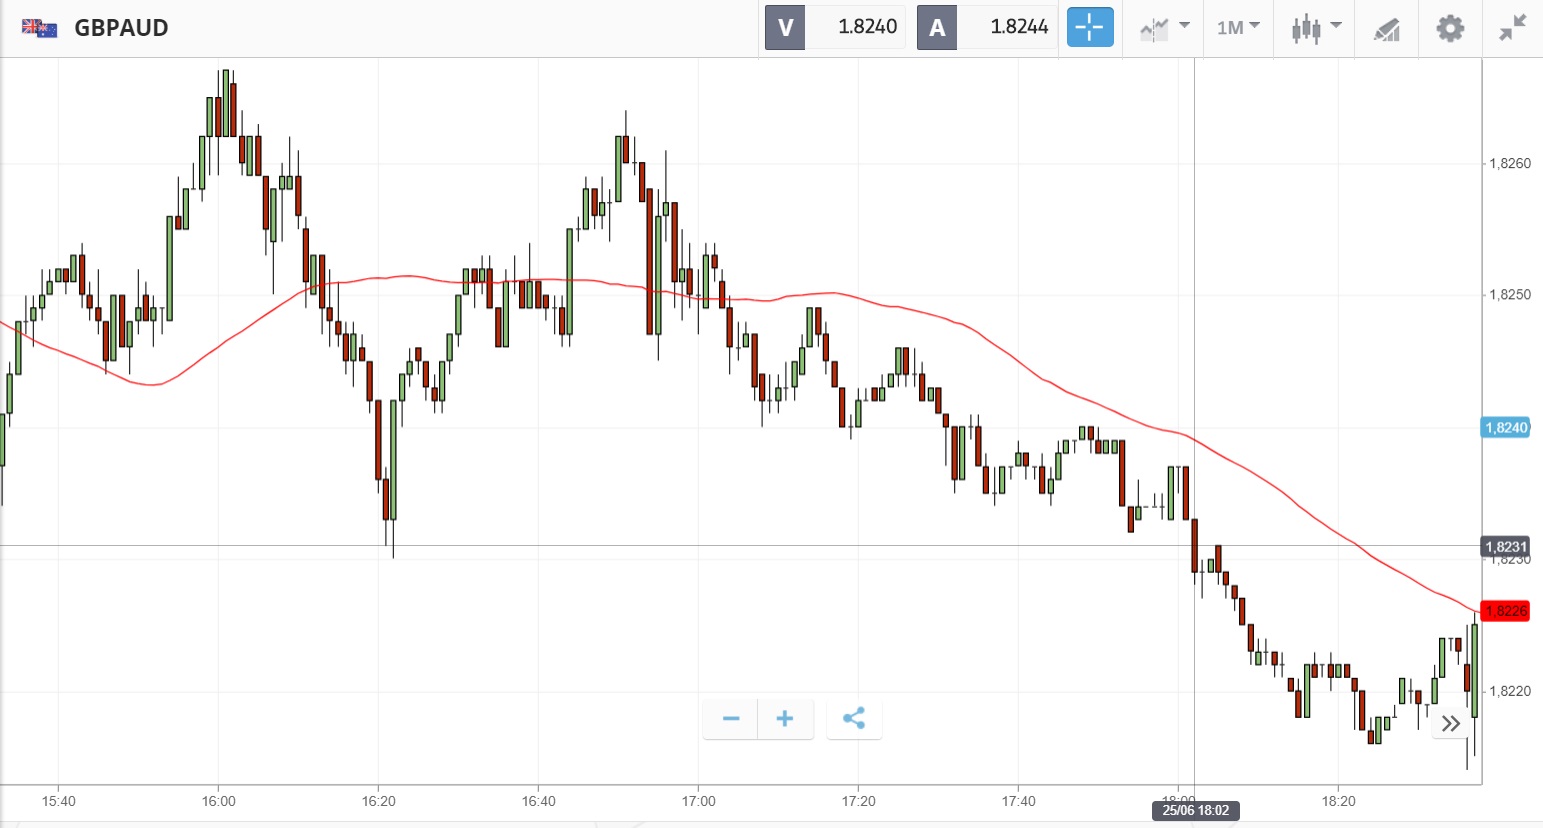Click the GBPAUD instrument name
Screen dimensions: 1543x828
click(121, 28)
